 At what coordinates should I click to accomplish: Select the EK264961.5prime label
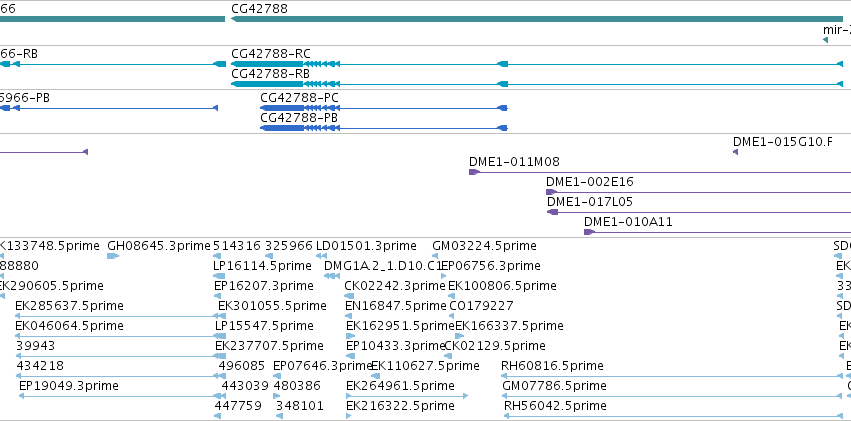coord(401,386)
